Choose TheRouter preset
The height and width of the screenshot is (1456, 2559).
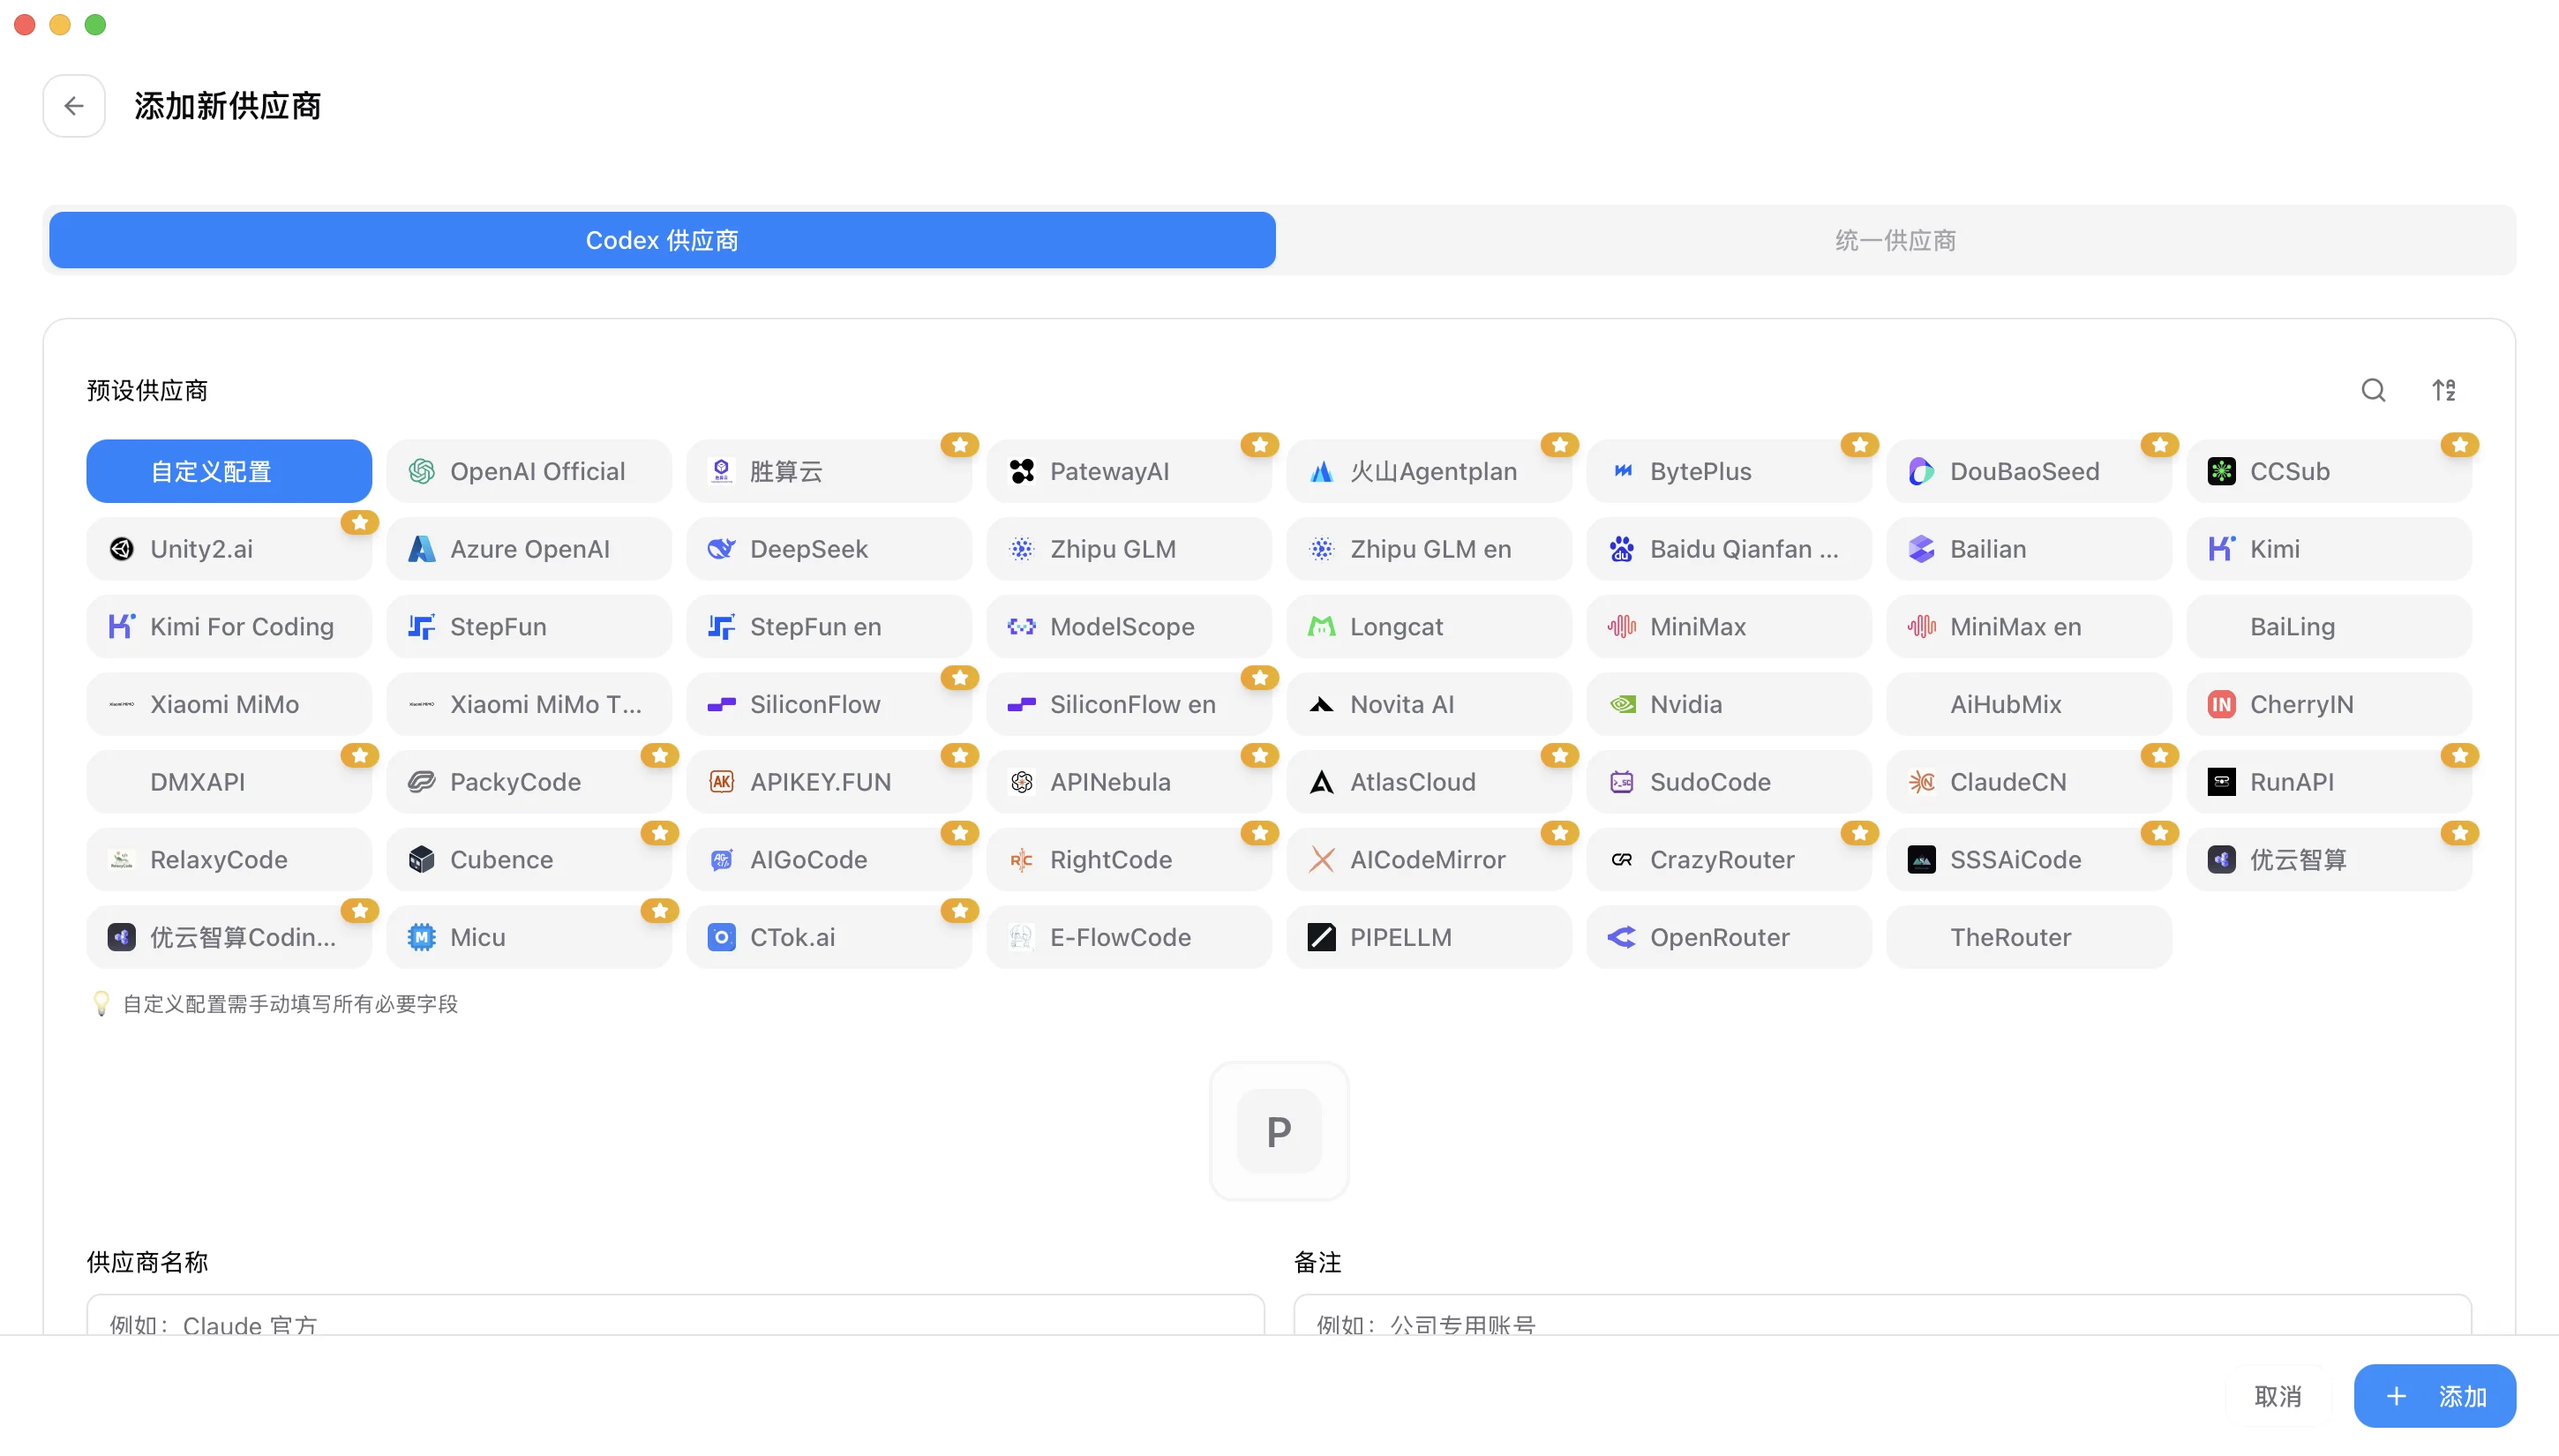click(x=2029, y=937)
